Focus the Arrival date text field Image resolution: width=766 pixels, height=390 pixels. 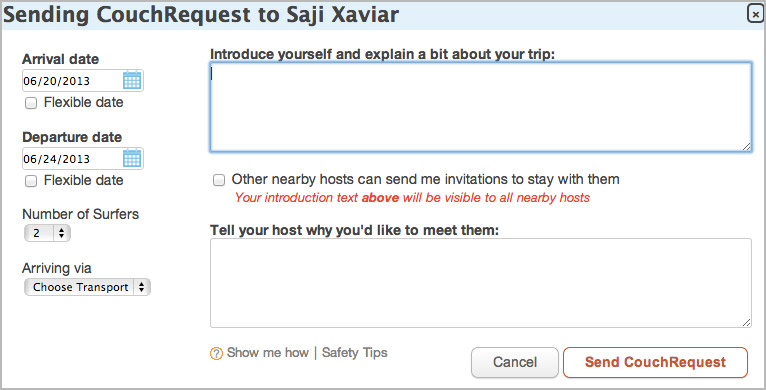click(72, 81)
